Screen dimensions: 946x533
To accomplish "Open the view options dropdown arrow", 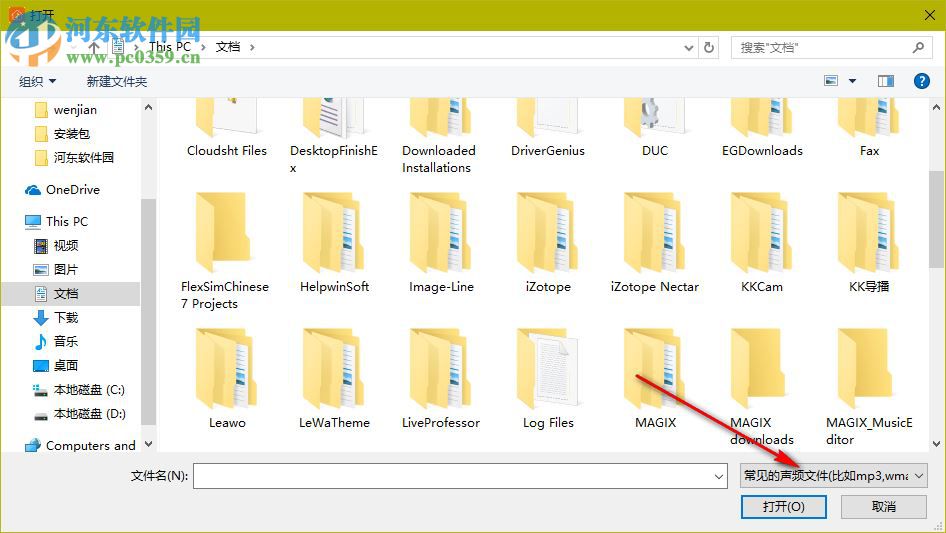I will pos(852,81).
